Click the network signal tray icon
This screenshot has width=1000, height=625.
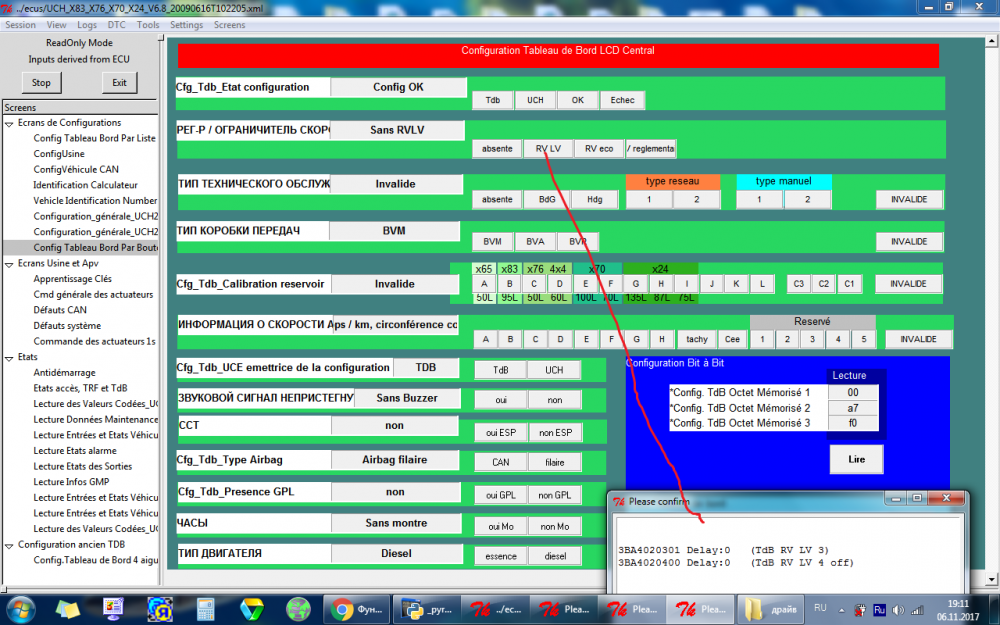coord(917,610)
